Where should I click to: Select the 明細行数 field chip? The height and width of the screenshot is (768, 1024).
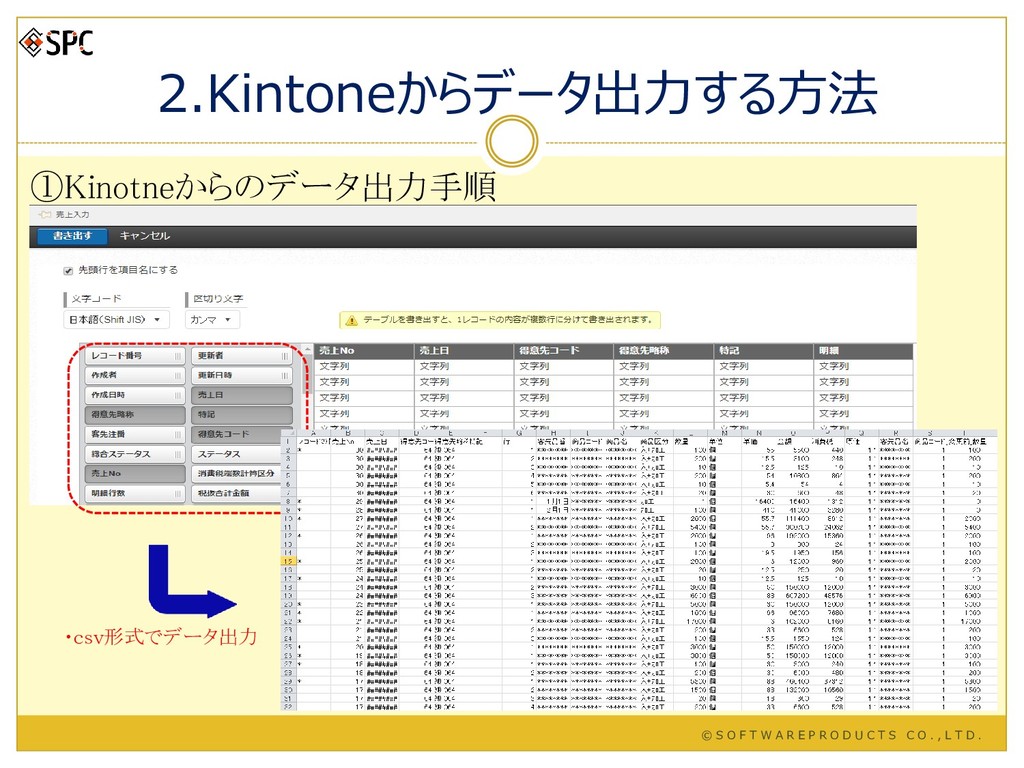tap(135, 493)
